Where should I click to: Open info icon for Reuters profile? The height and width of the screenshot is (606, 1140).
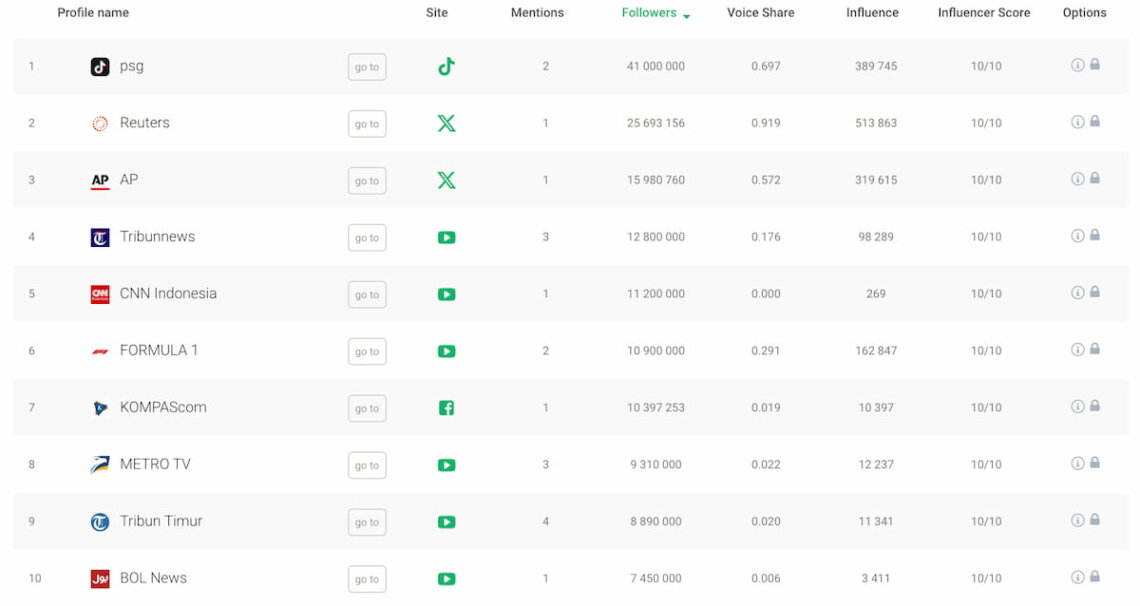click(x=1077, y=121)
